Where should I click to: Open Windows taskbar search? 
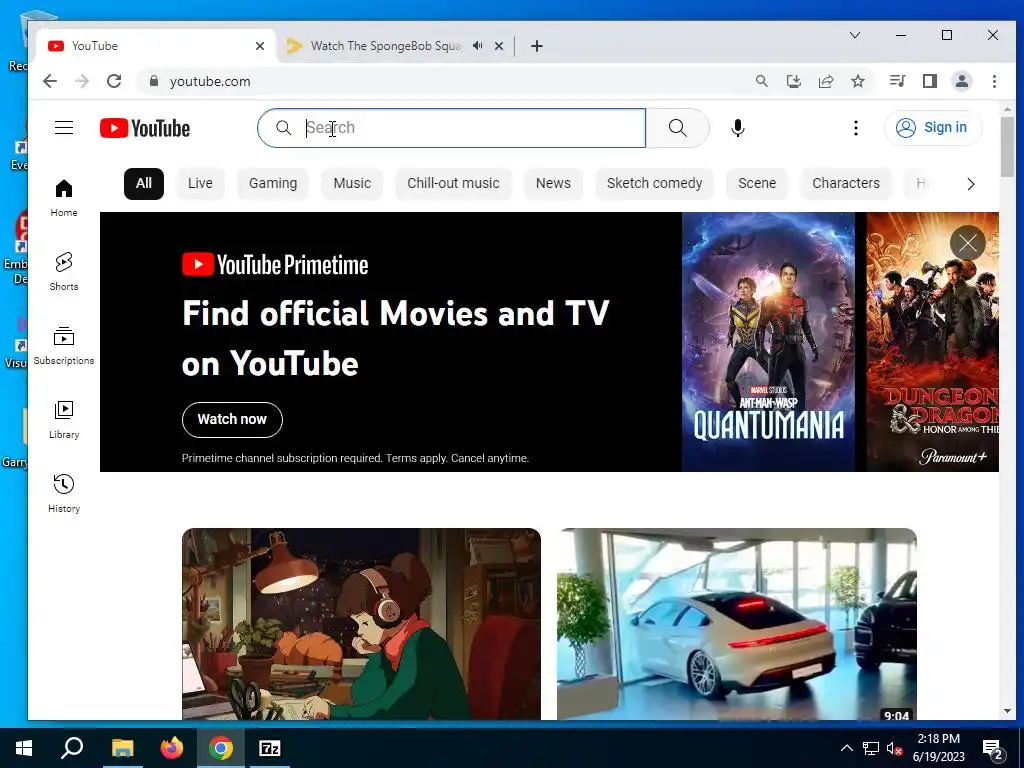coord(72,748)
